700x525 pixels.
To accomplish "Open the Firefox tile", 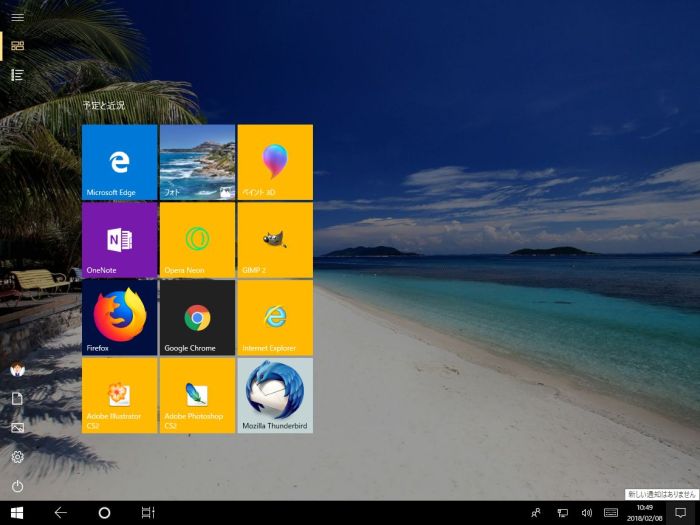I will [119, 317].
